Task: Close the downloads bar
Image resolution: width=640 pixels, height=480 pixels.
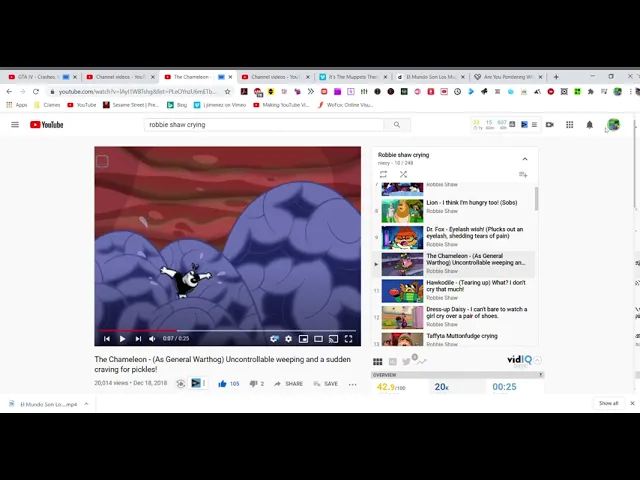Action: pos(632,403)
